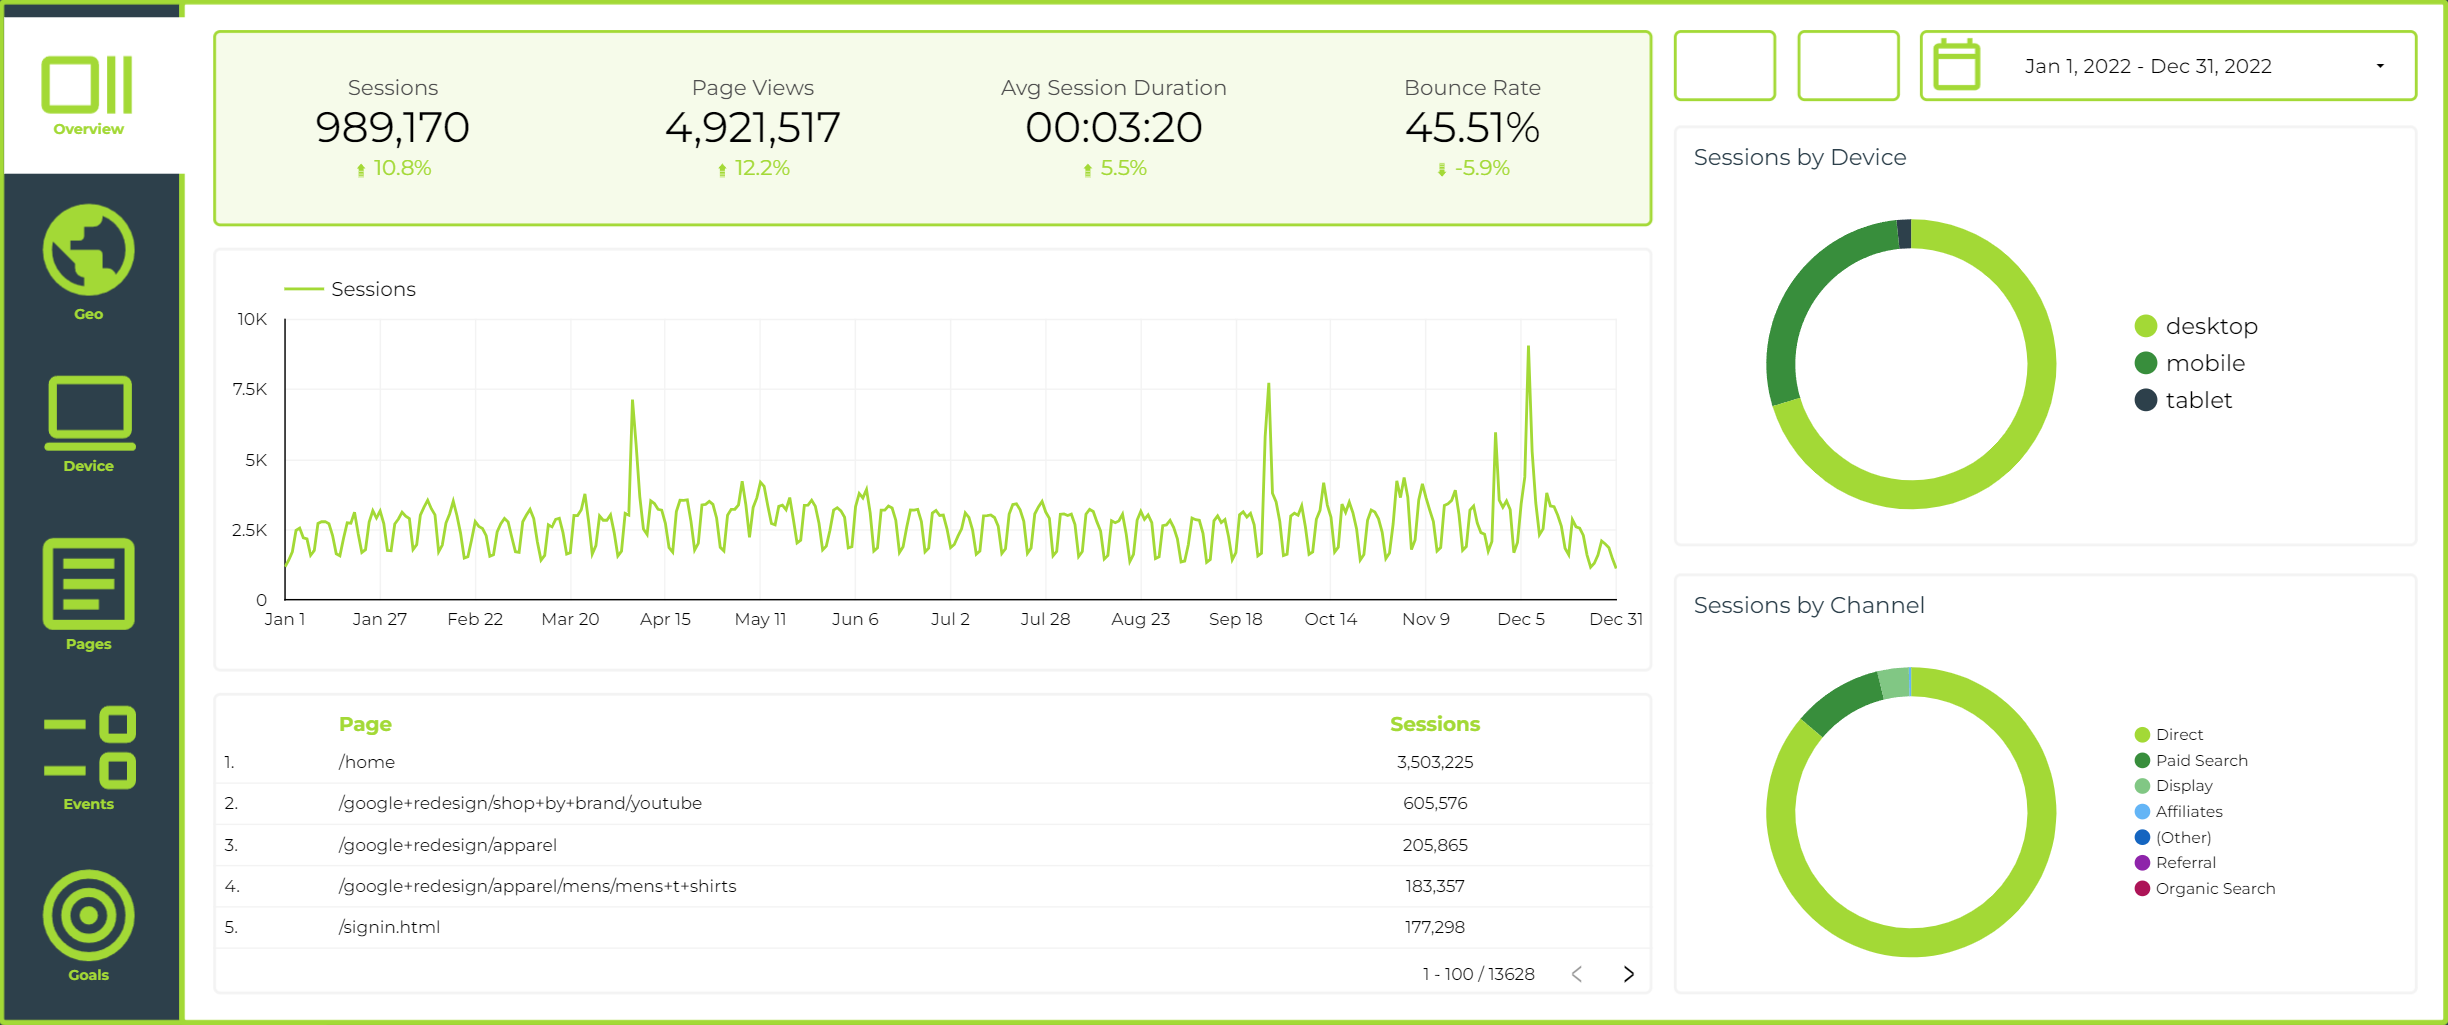Go to previous page of table
The width and height of the screenshot is (2448, 1025).
pyautogui.click(x=1577, y=974)
